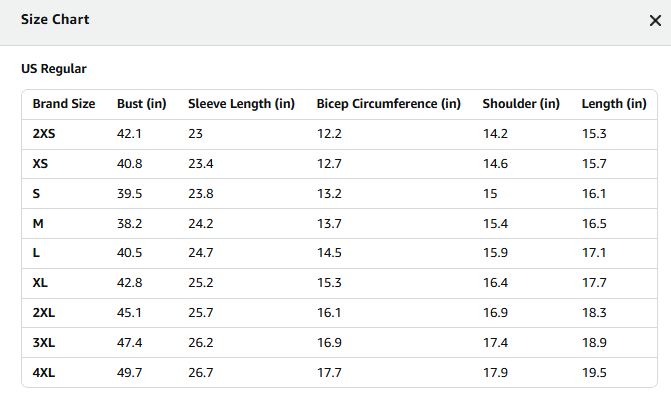
Task: Click length value 16.5 in M row
Action: (594, 224)
